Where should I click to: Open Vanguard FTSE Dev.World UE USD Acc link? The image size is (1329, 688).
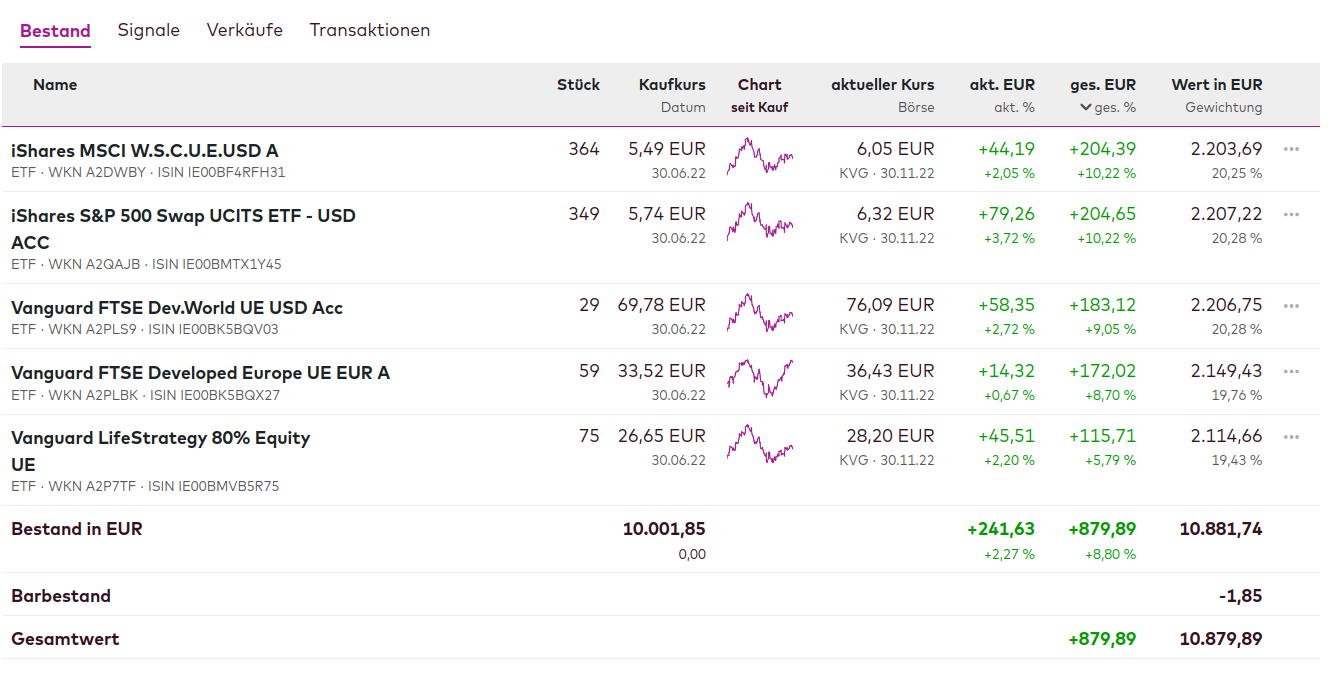177,308
